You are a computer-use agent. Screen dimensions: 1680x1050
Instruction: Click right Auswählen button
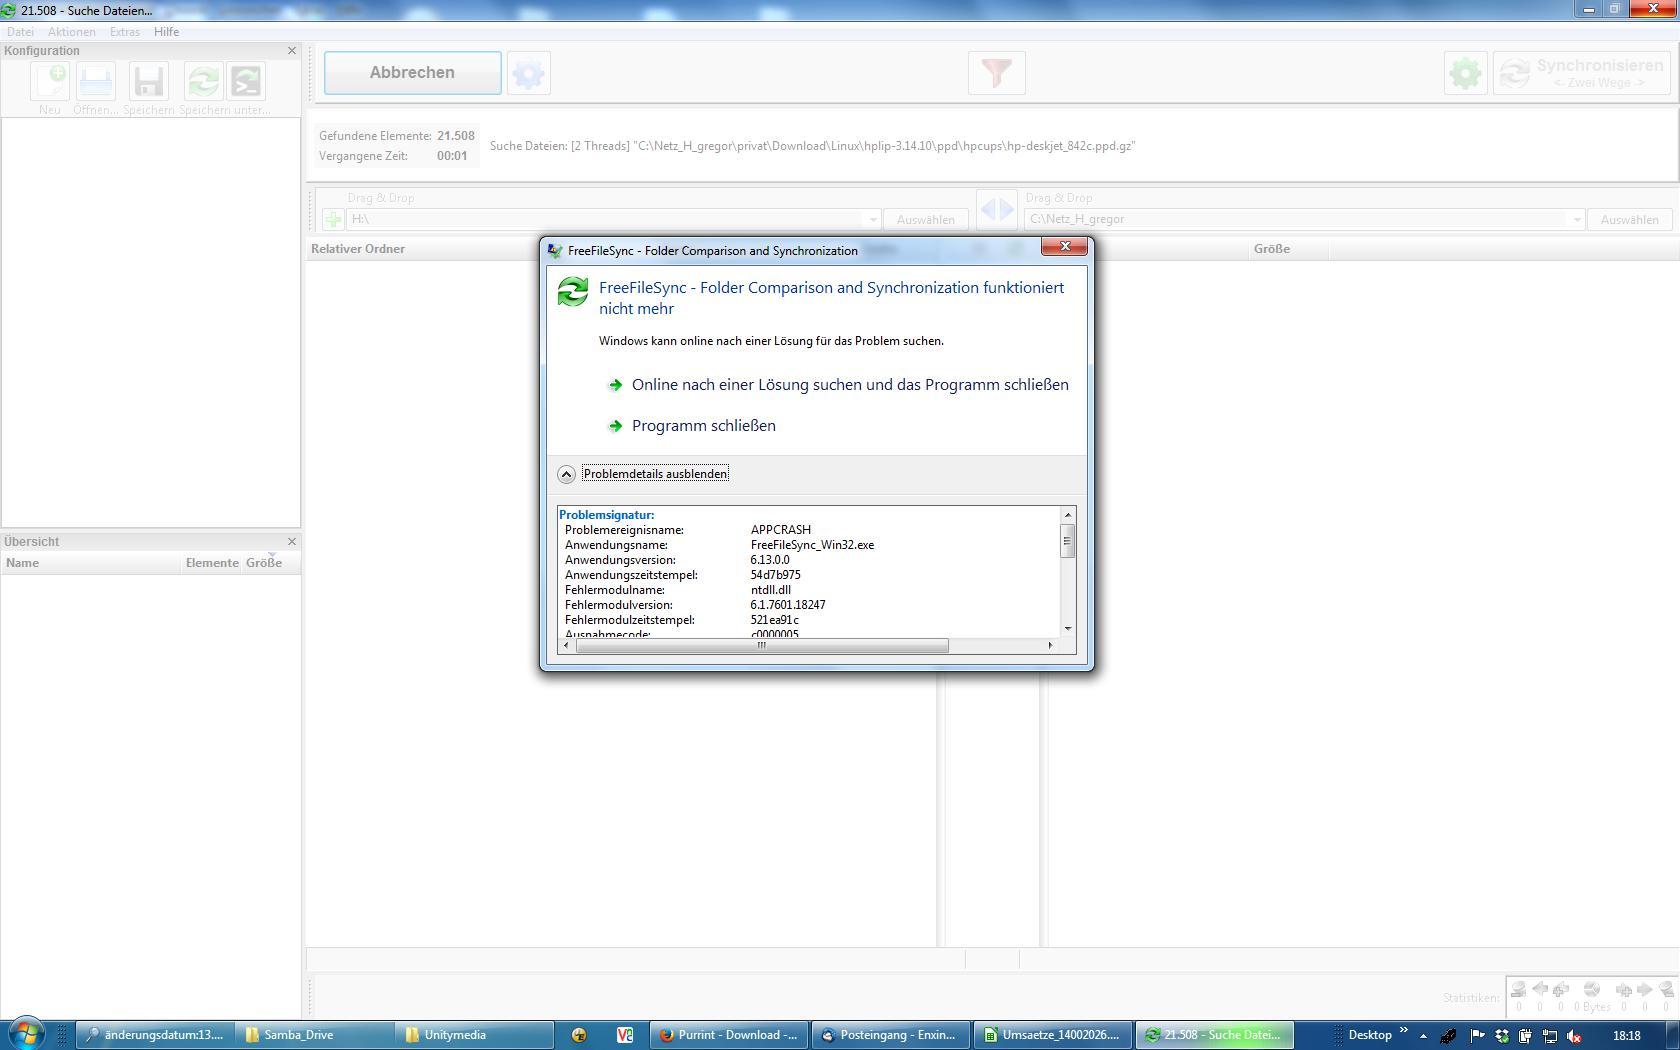1629,219
